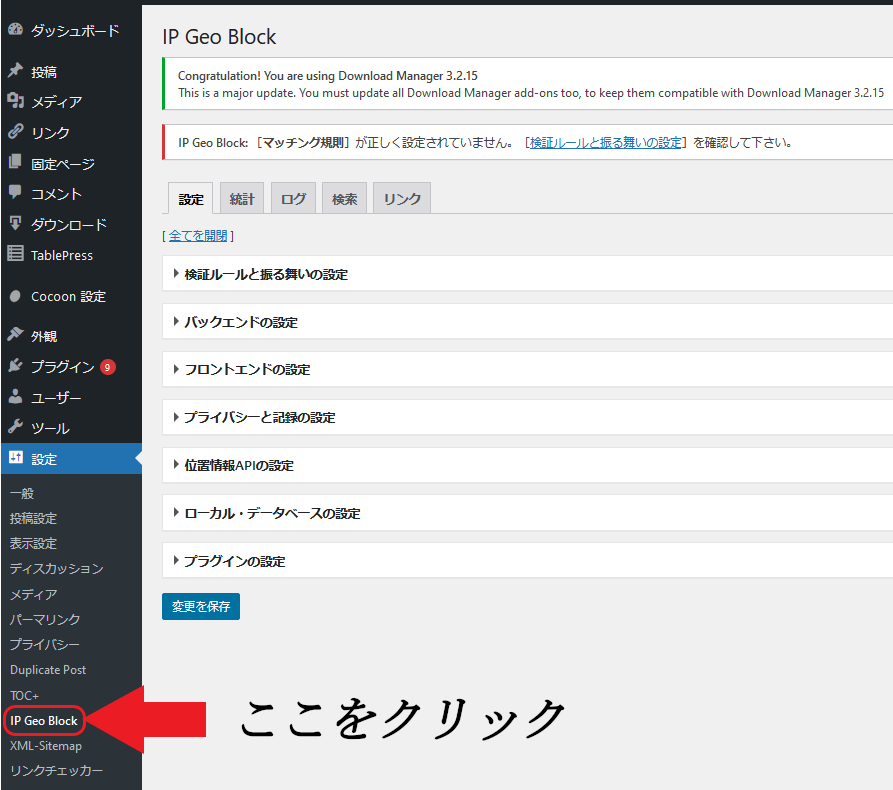Click the 固定ページ menu label
Screen dimensions: 893x790
coord(63,164)
